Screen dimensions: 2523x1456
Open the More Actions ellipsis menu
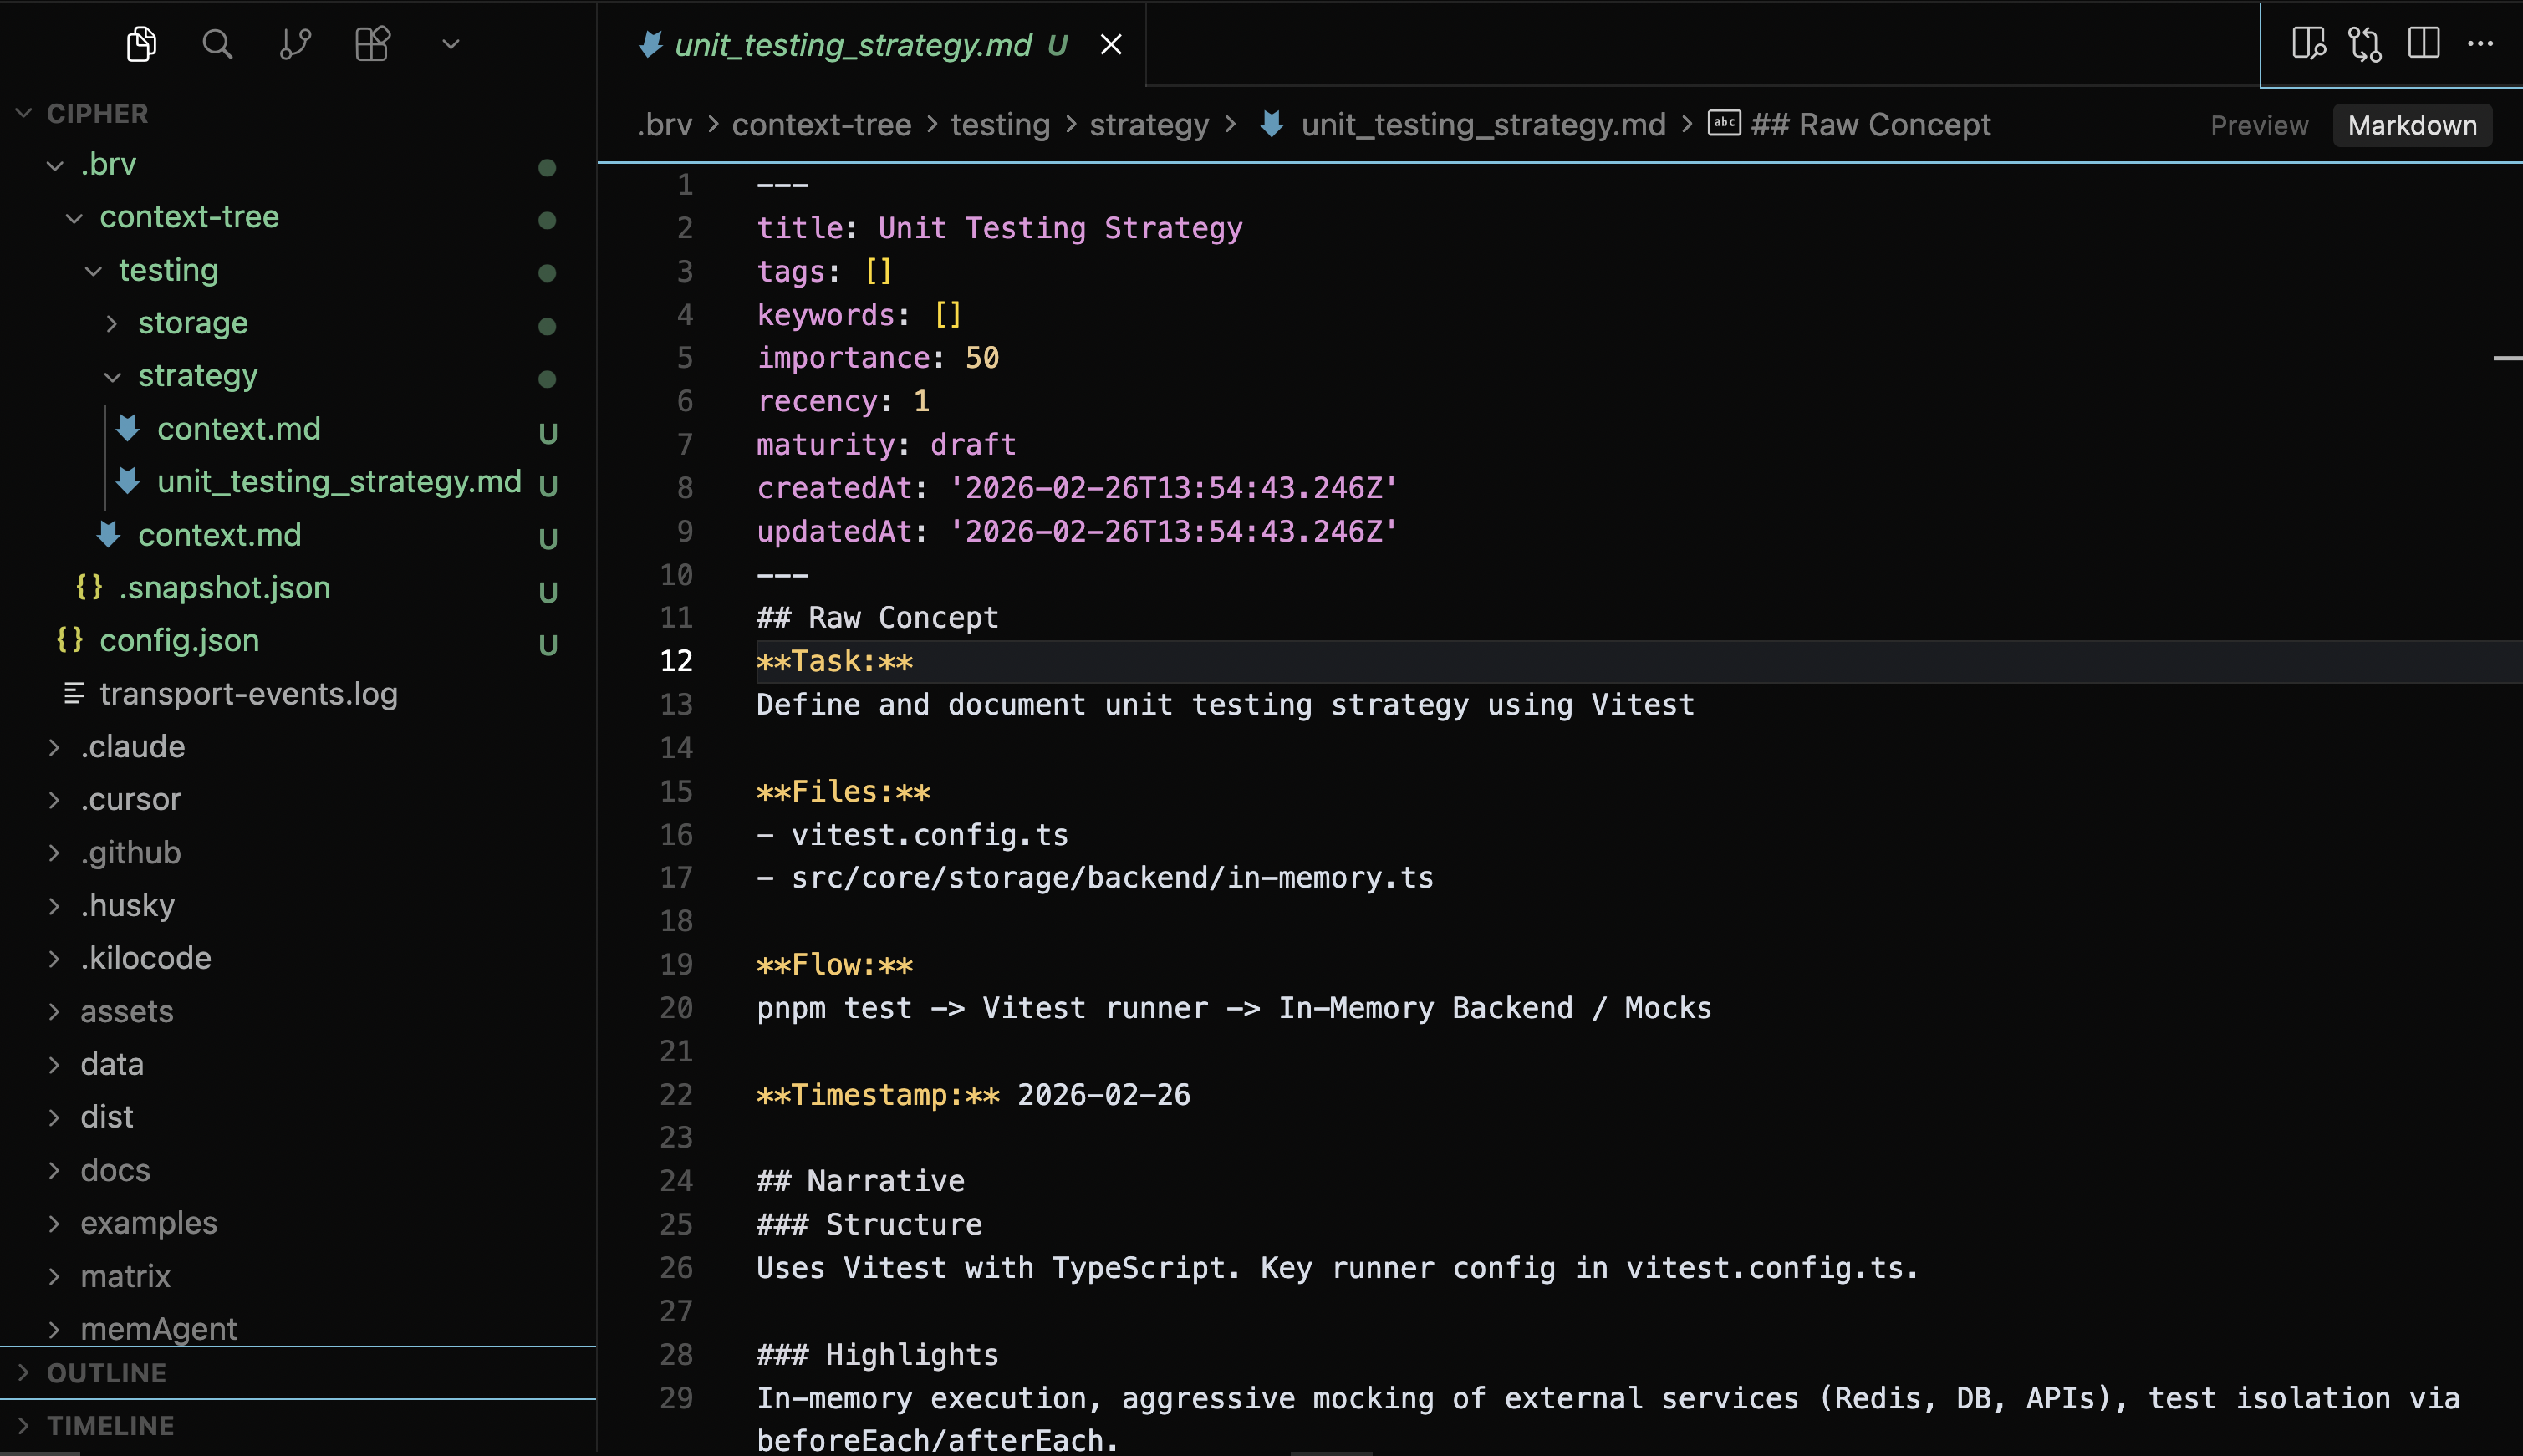2483,43
